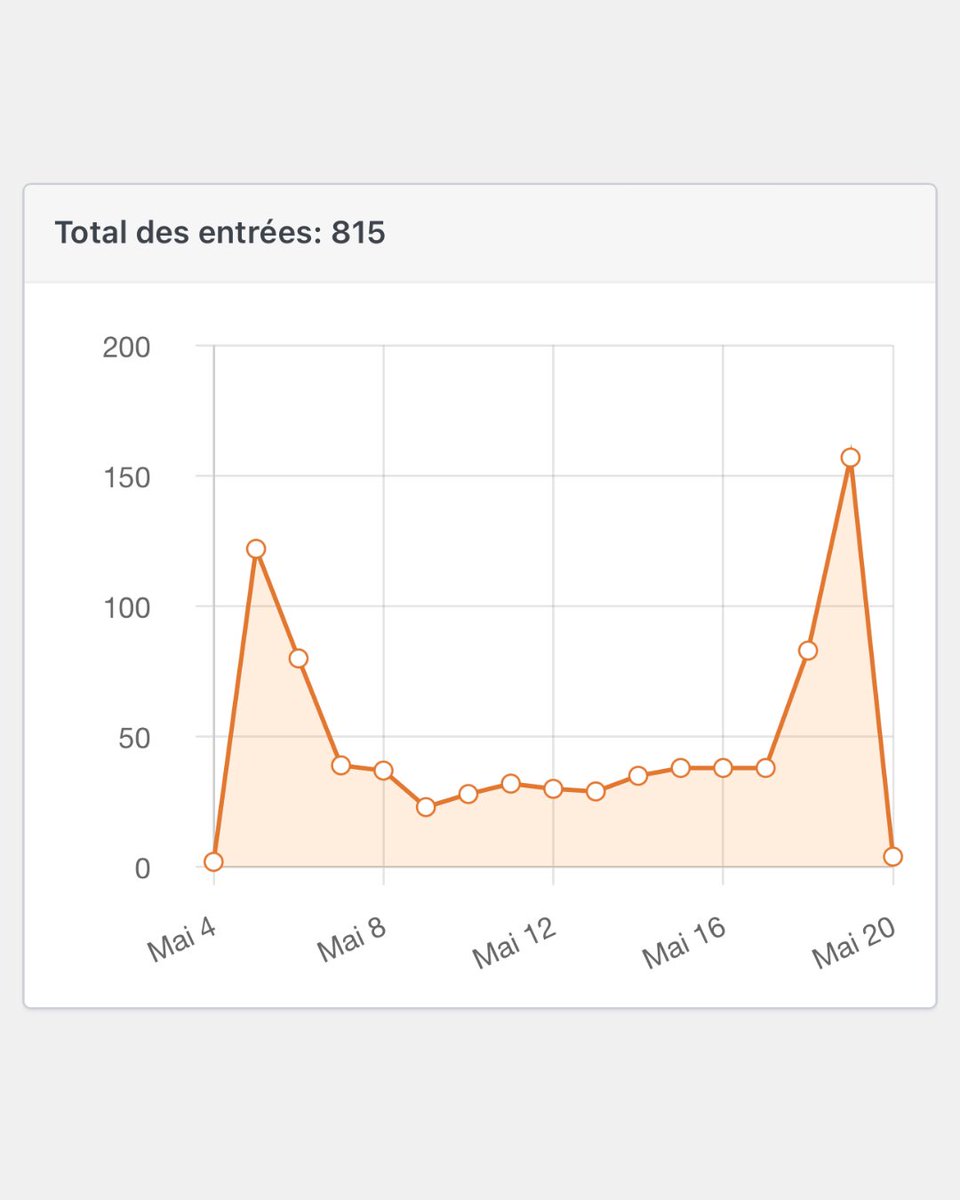960x1200 pixels.
Task: Select the data point on the Mai 8 gridline
Action: coord(383,770)
